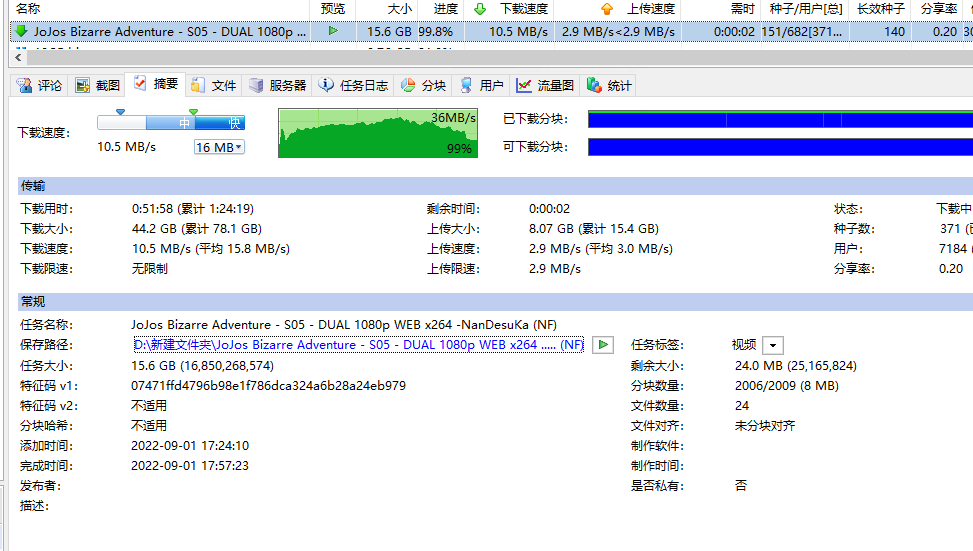
Task: Sort tasks by 名称 column header
Action: pos(28,9)
